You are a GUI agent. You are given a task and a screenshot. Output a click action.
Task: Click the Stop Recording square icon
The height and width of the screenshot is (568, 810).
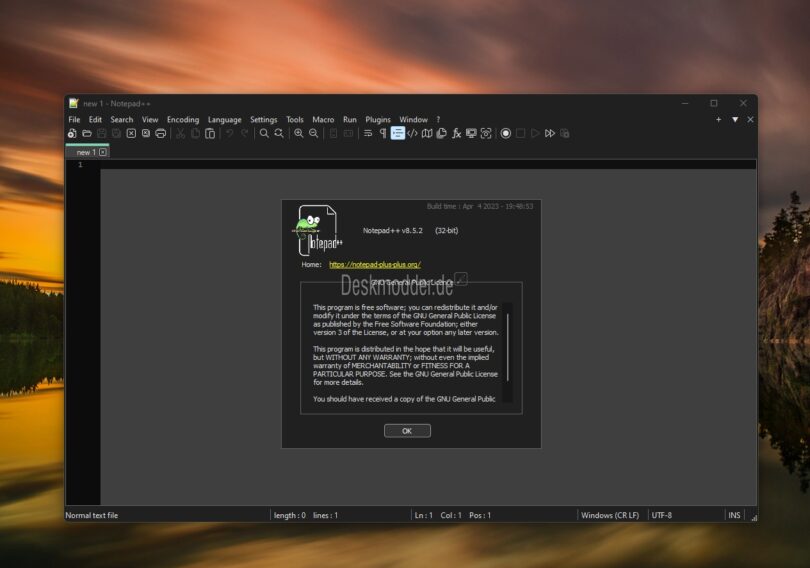click(x=521, y=133)
